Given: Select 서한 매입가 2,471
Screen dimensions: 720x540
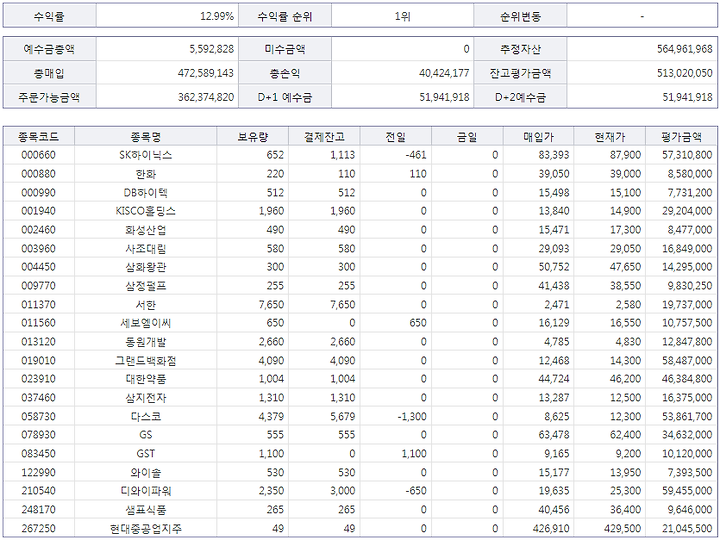Looking at the screenshot, I should click(557, 304).
